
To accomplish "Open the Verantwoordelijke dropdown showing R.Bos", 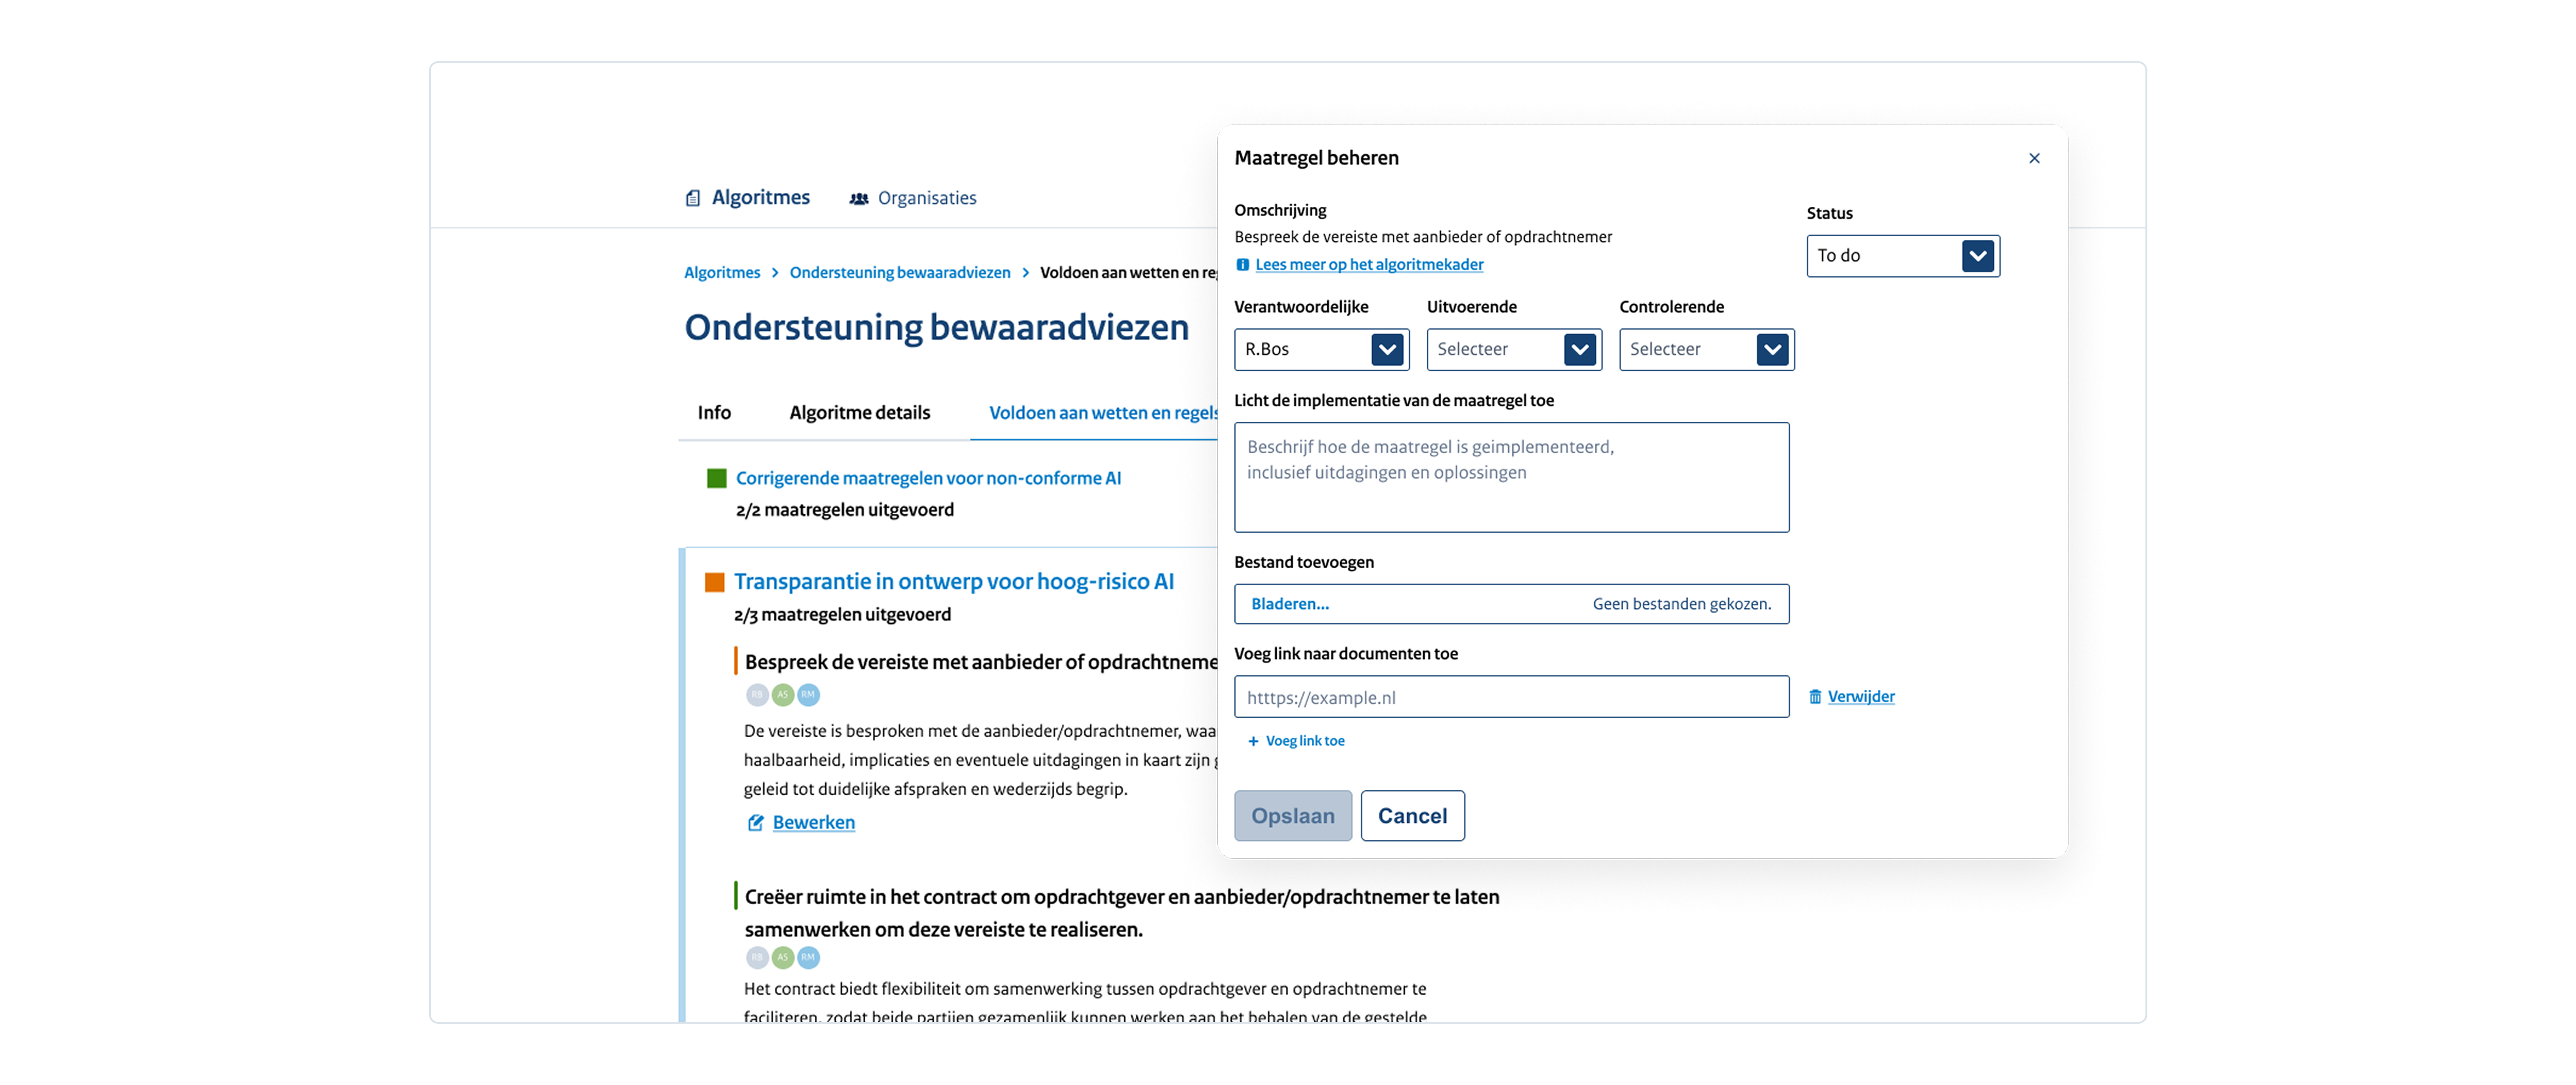I will click(1321, 350).
